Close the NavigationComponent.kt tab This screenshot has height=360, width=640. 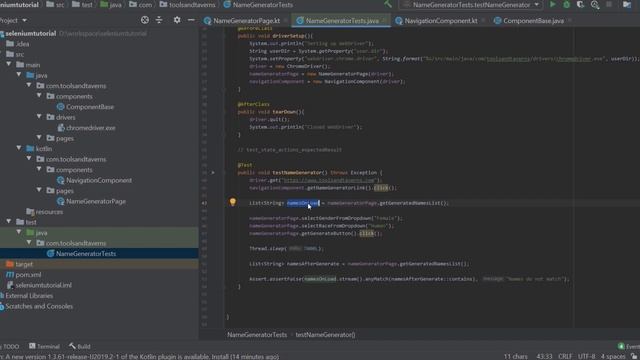pyautogui.click(x=483, y=20)
